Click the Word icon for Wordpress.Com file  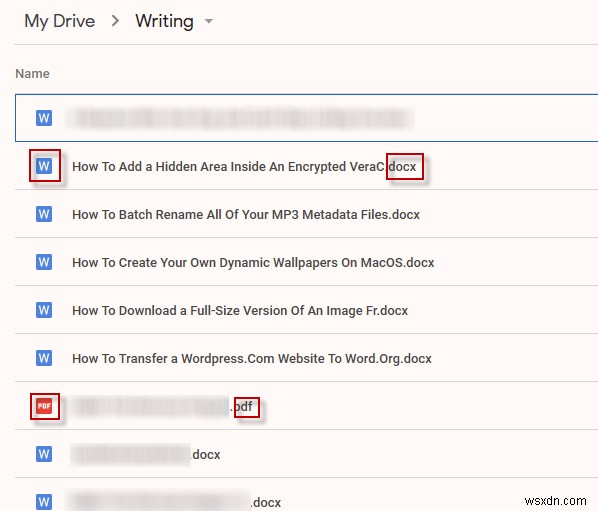[x=44, y=358]
